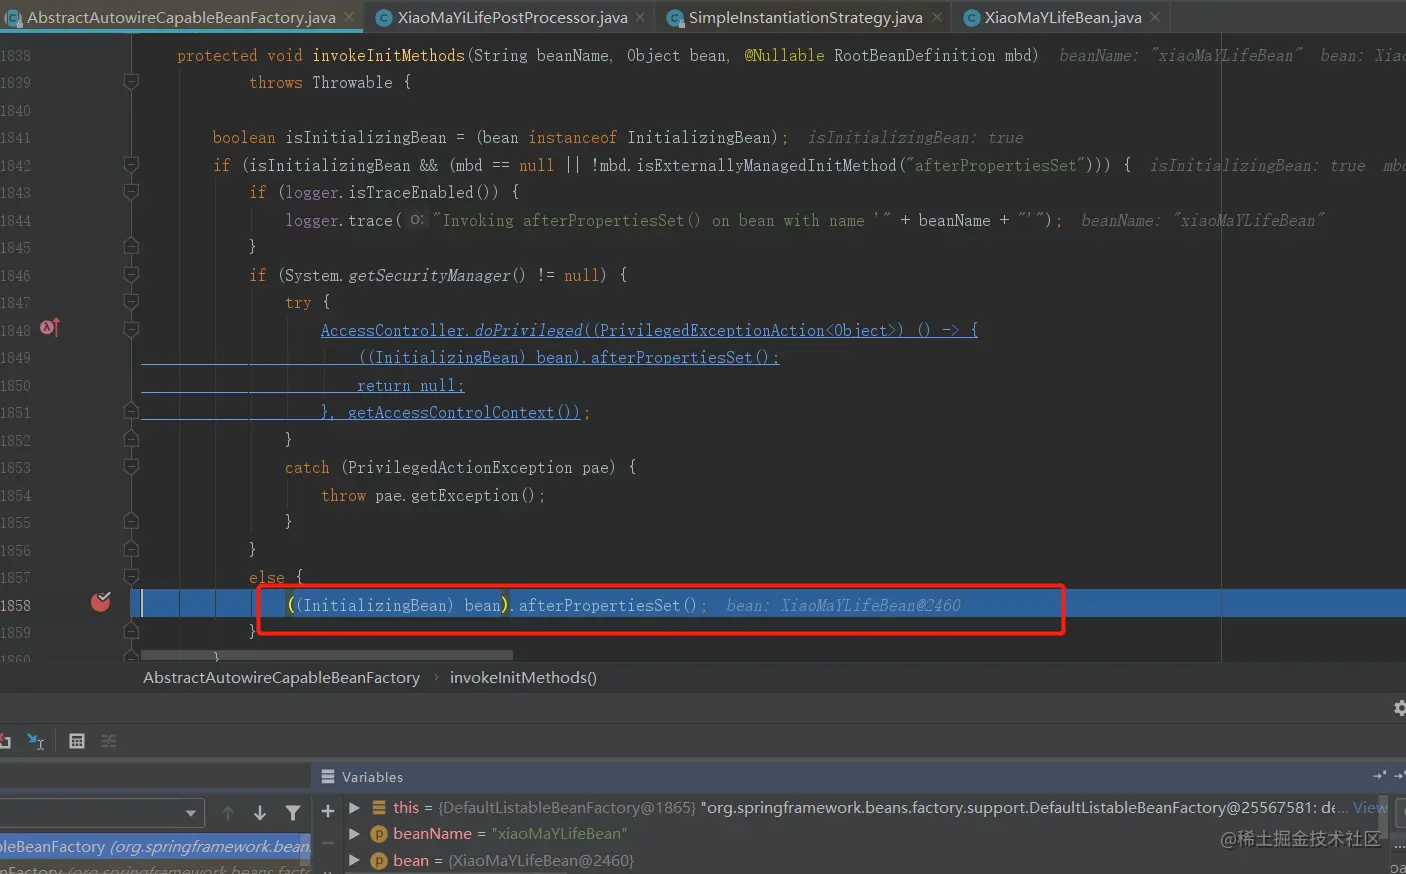Screen dimensions: 1406x874
Task: Add a new watch with plus icon
Action: click(327, 811)
